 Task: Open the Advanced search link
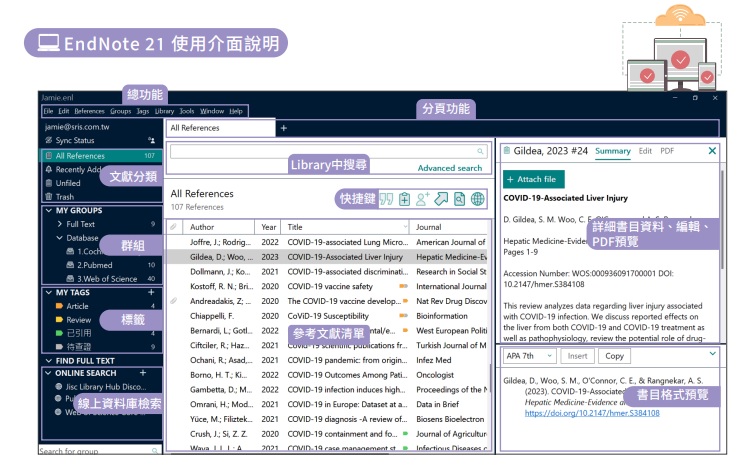pyautogui.click(x=449, y=168)
